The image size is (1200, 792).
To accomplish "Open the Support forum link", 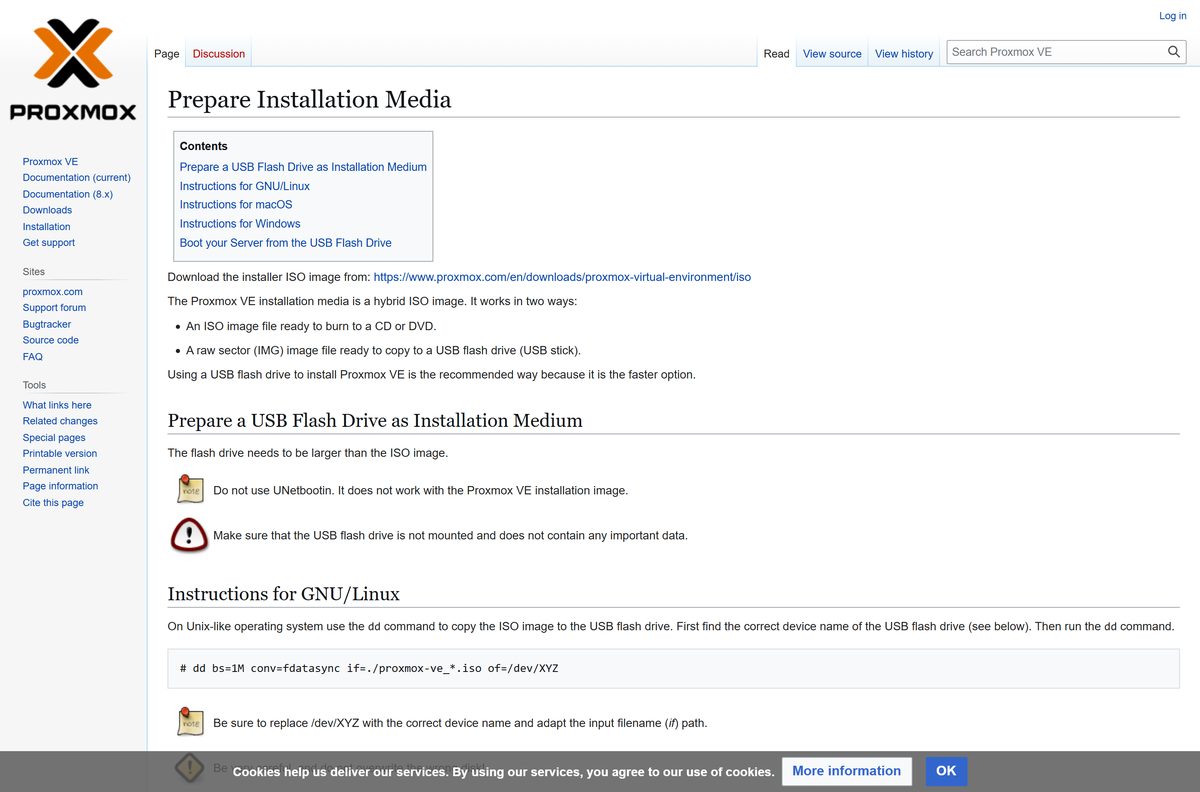I will (x=54, y=308).
